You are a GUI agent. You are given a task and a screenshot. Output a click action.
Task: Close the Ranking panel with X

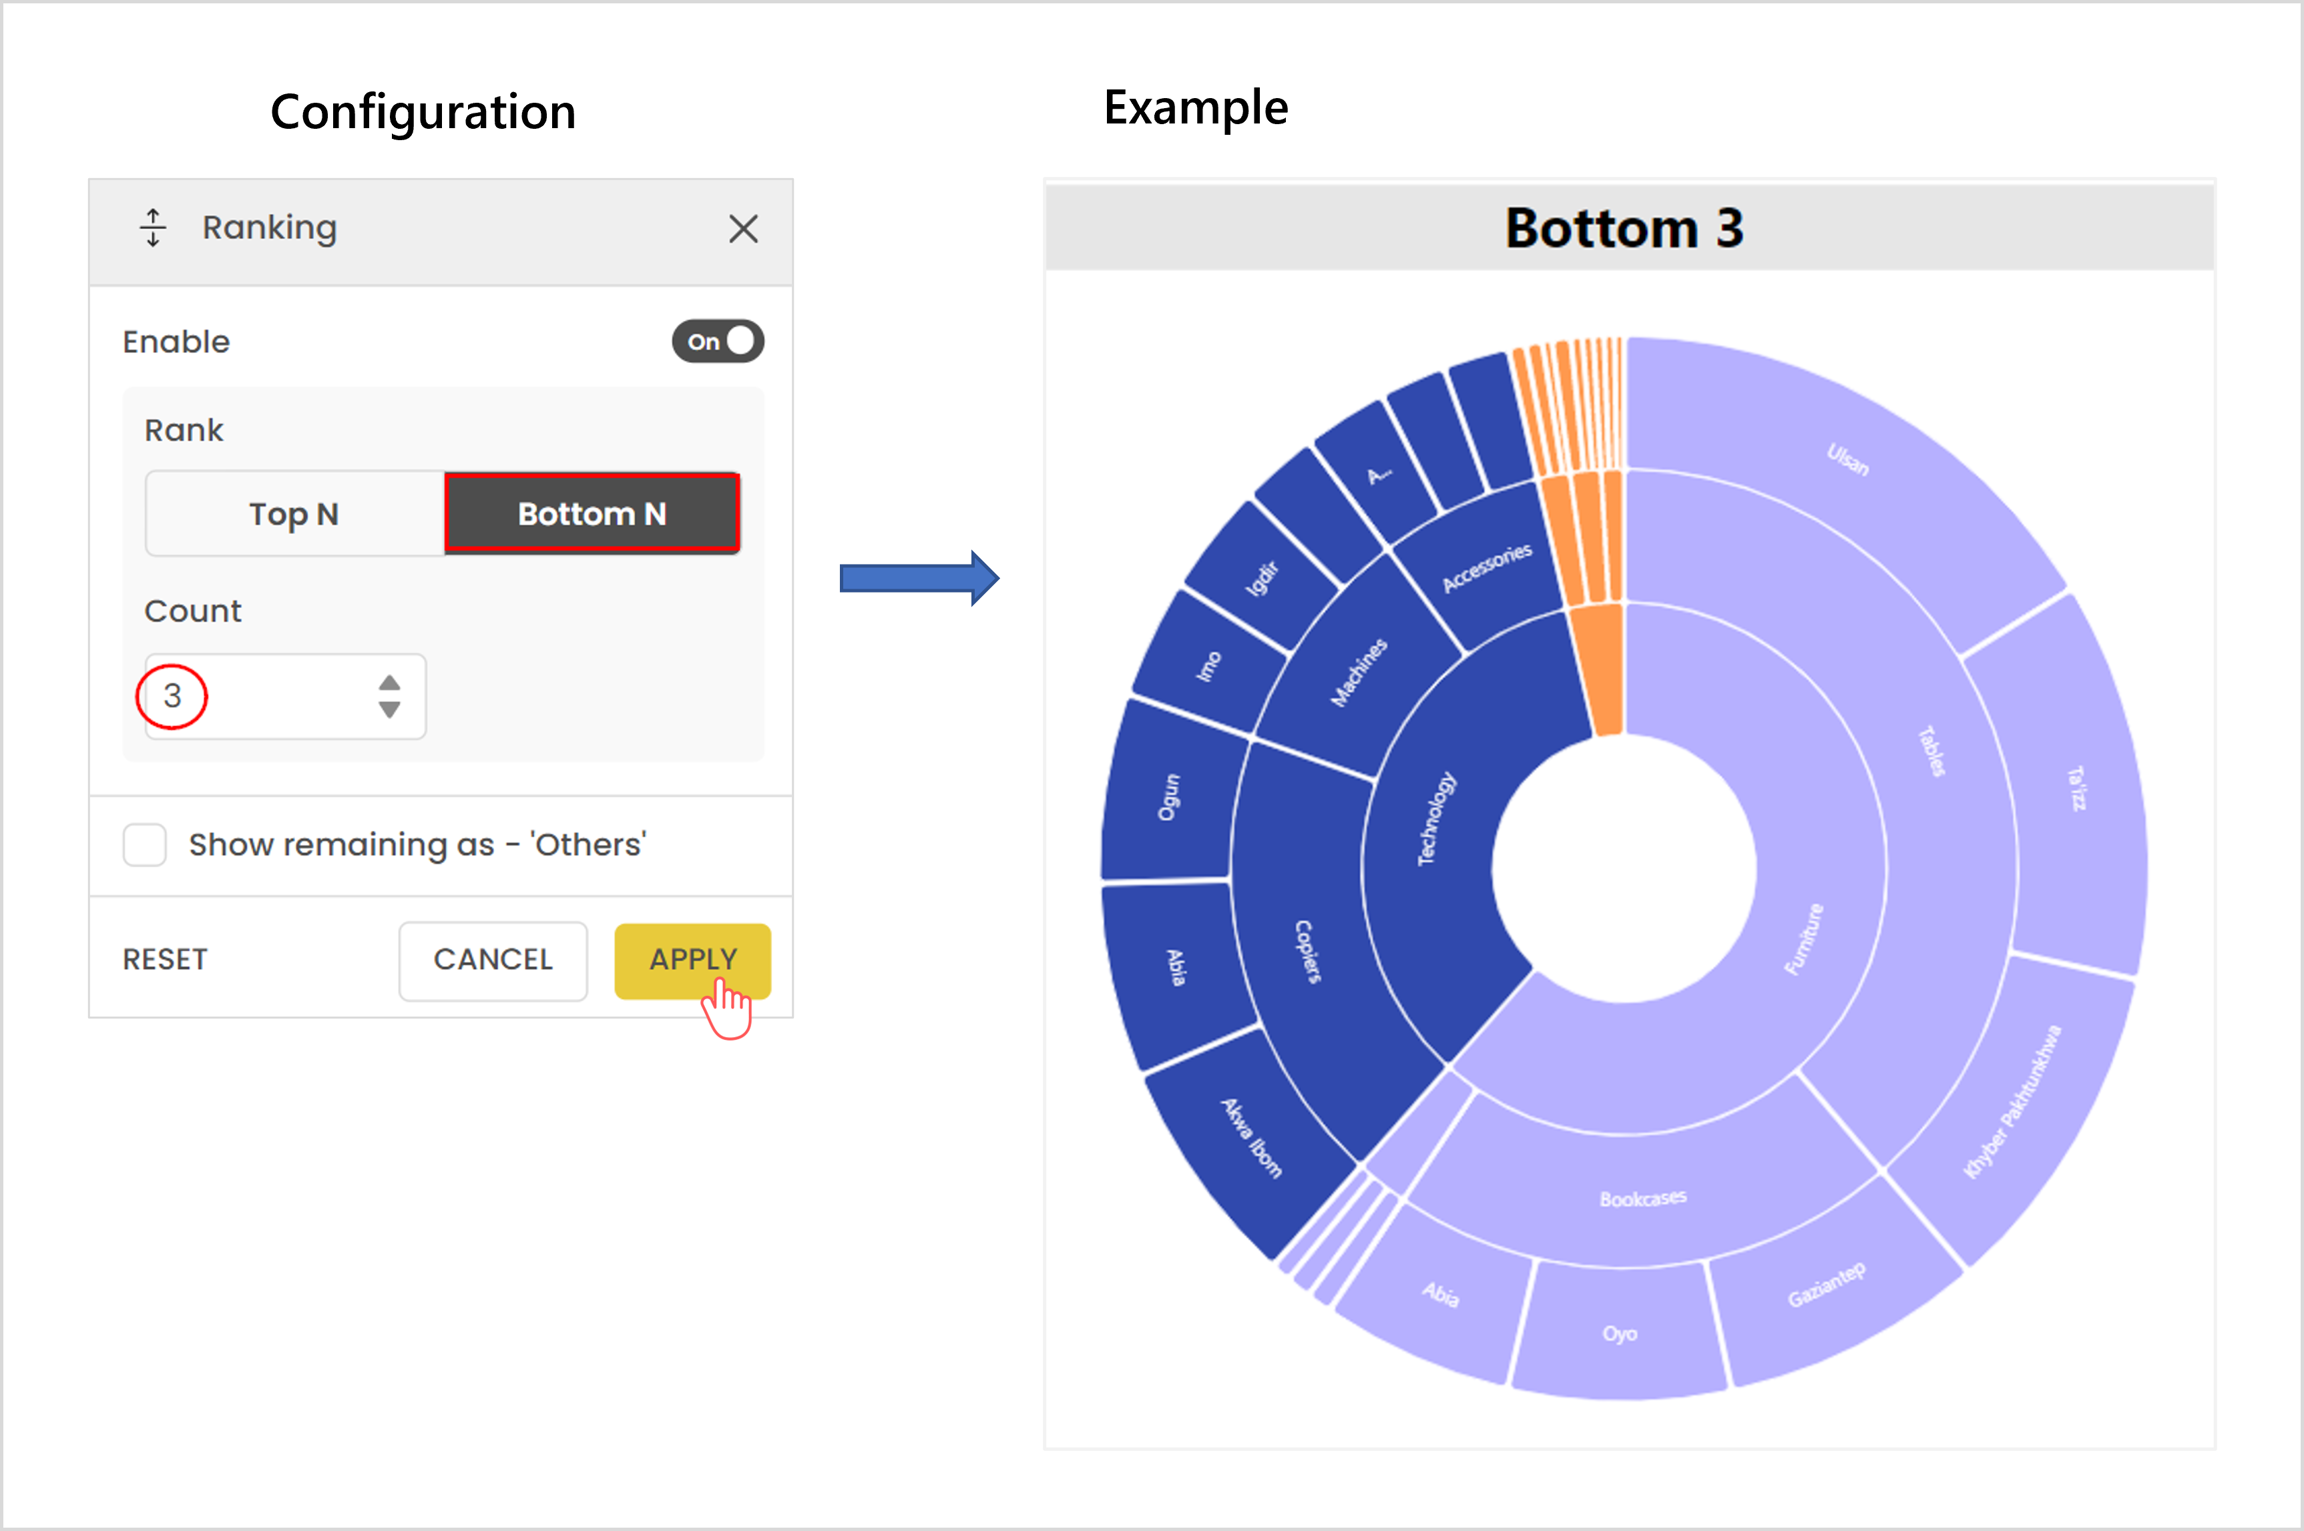click(743, 229)
